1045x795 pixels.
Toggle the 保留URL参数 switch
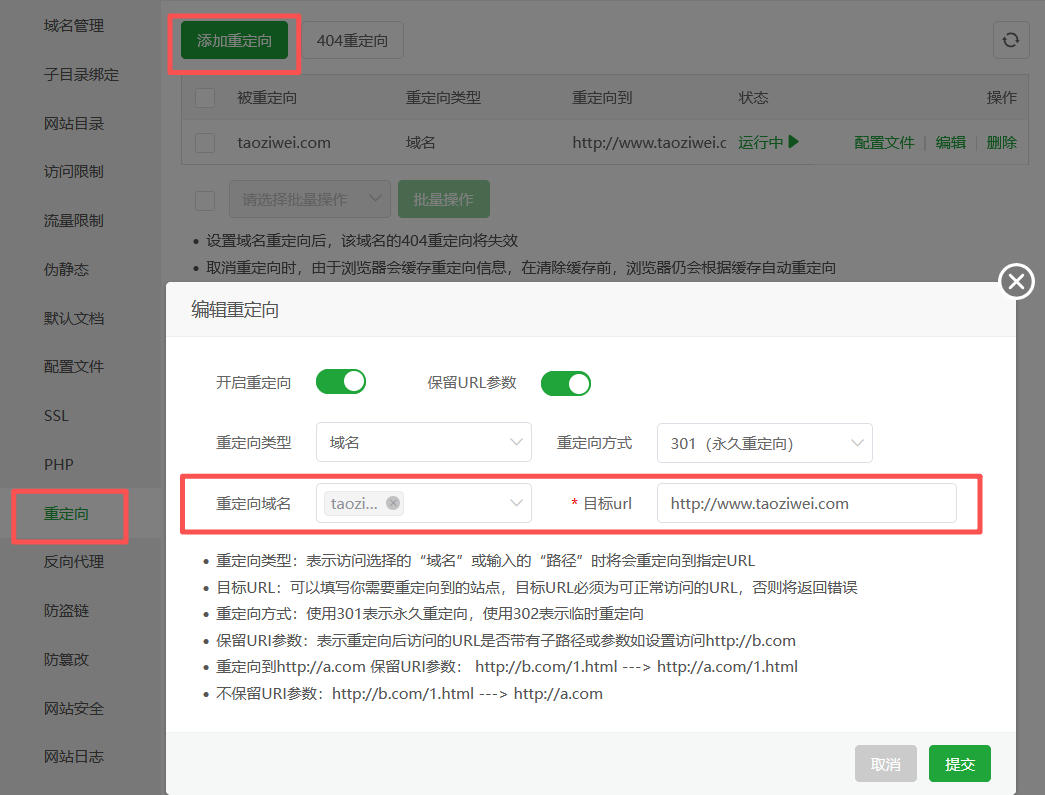pos(566,383)
